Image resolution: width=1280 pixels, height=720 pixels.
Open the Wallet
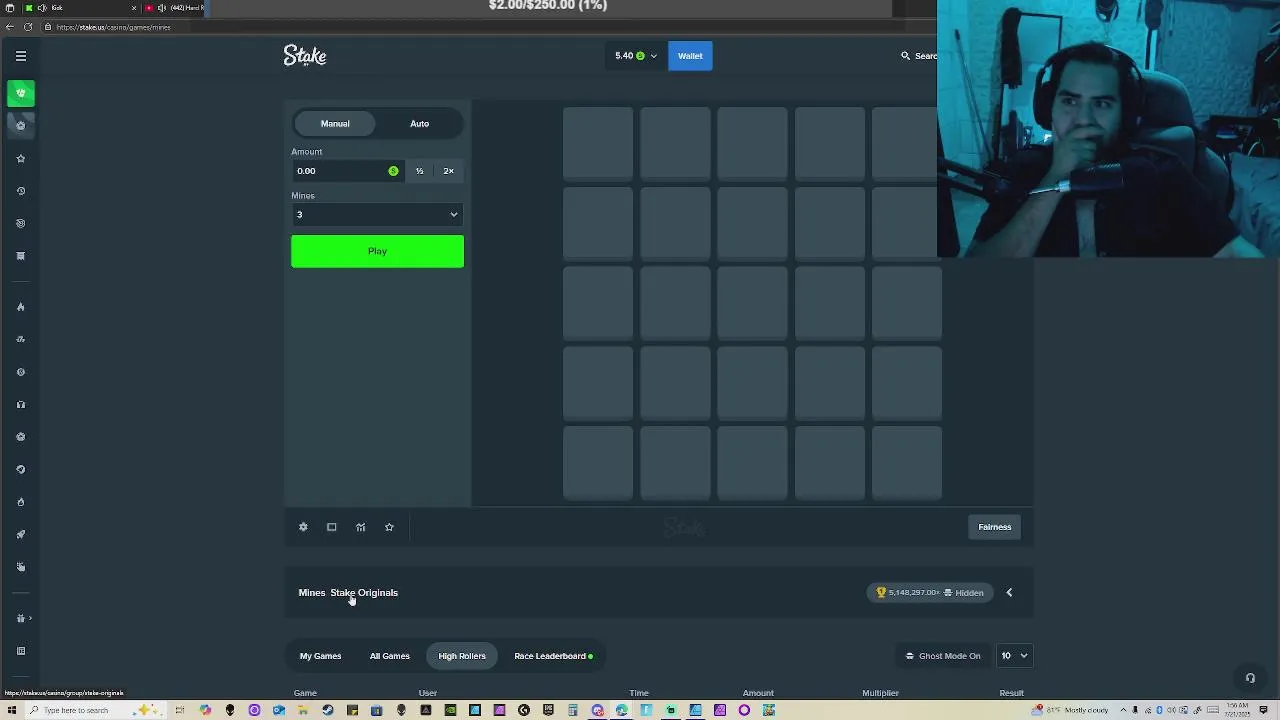coord(690,56)
